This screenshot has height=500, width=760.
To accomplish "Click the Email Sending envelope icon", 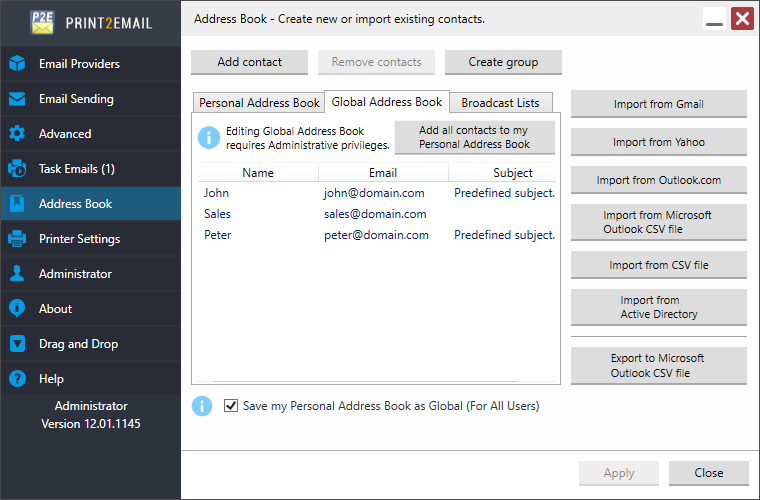I will pyautogui.click(x=17, y=99).
